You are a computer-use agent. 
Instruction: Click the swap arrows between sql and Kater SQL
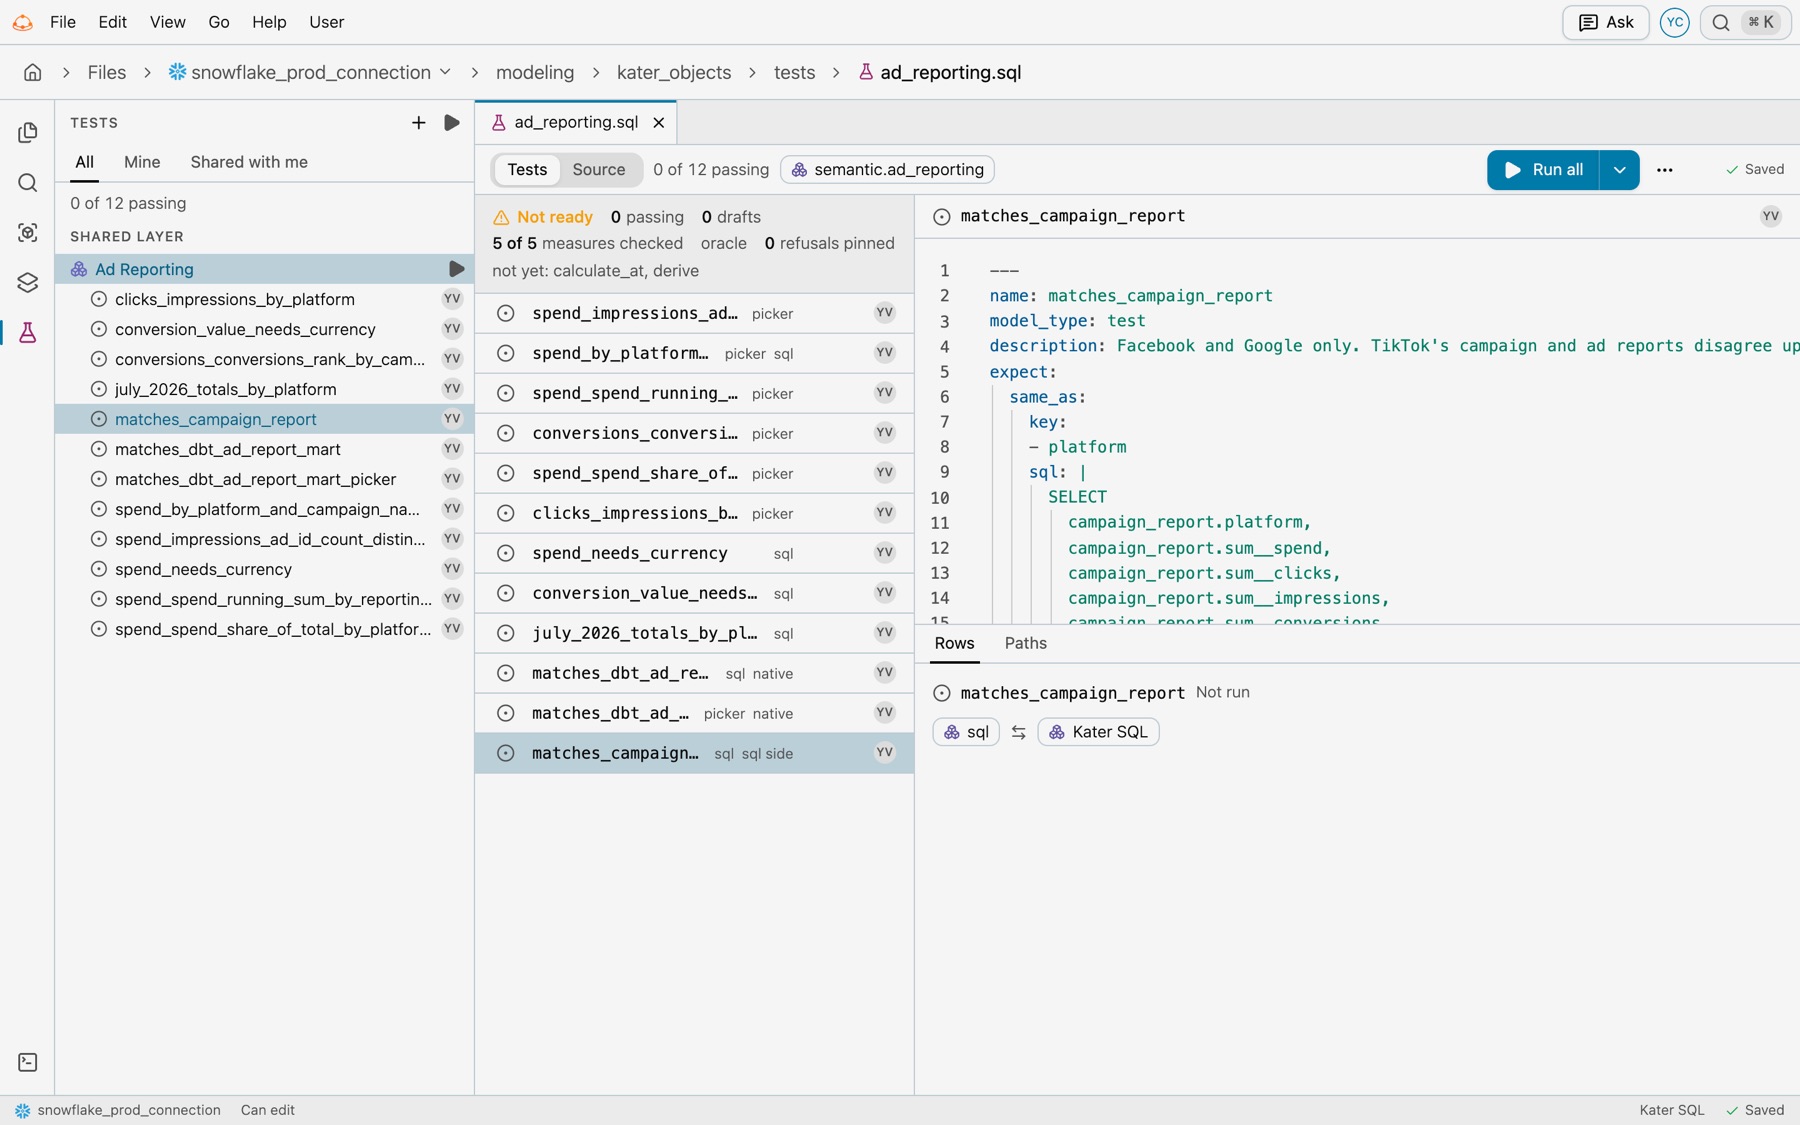pos(1018,732)
